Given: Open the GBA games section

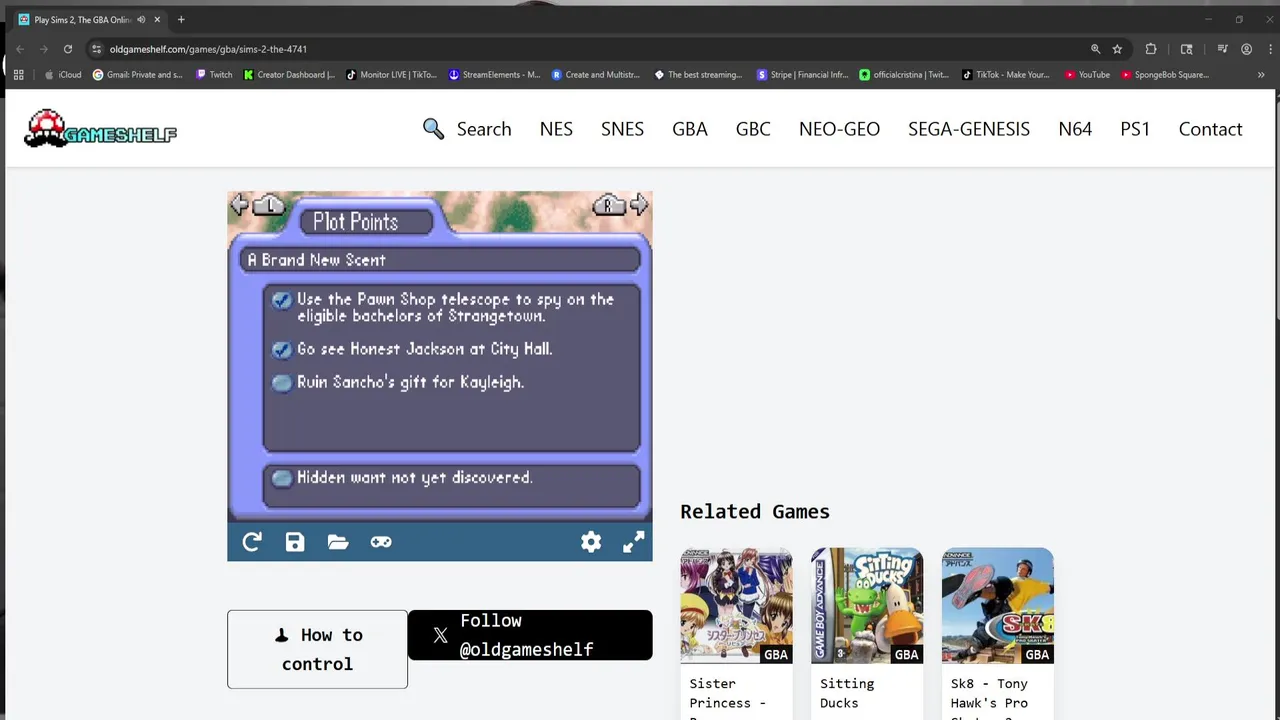Looking at the screenshot, I should [690, 129].
